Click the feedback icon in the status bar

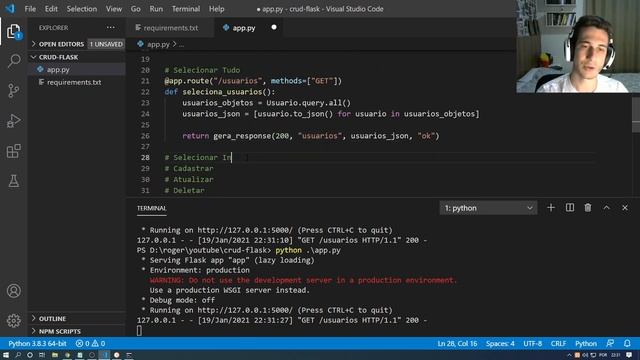pos(610,343)
